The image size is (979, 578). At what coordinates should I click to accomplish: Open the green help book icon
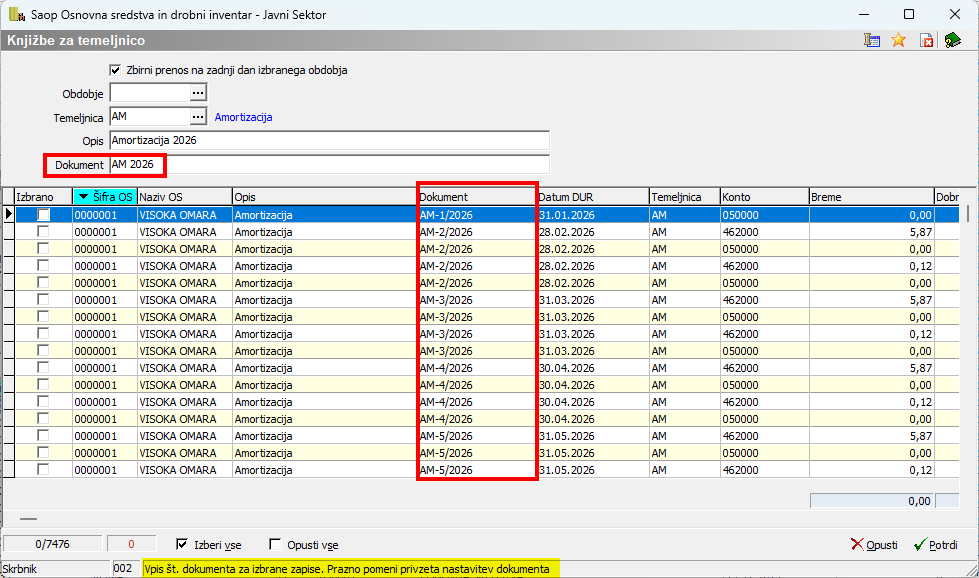point(952,40)
